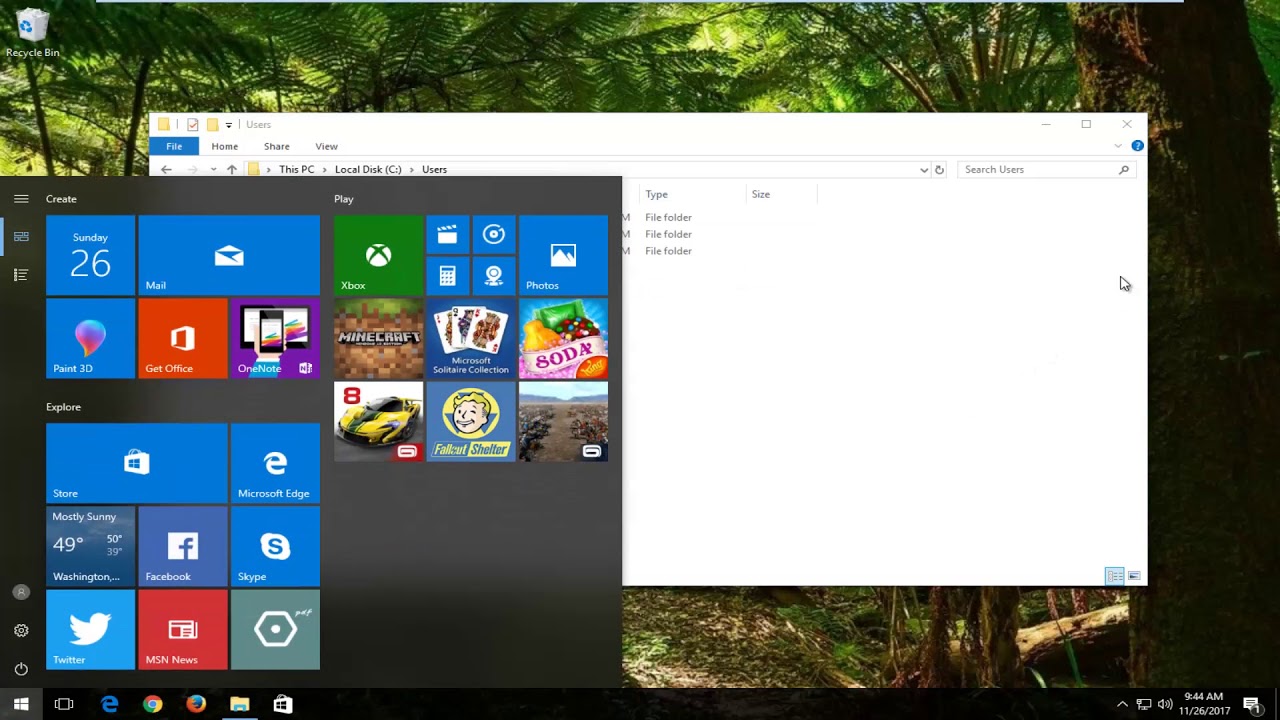
Task: Launch Paint 3D tile
Action: pos(90,338)
